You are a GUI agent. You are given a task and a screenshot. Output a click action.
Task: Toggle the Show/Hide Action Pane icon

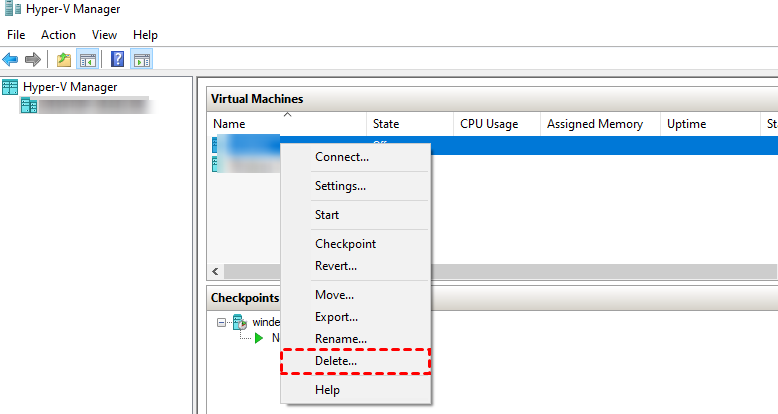[142, 60]
